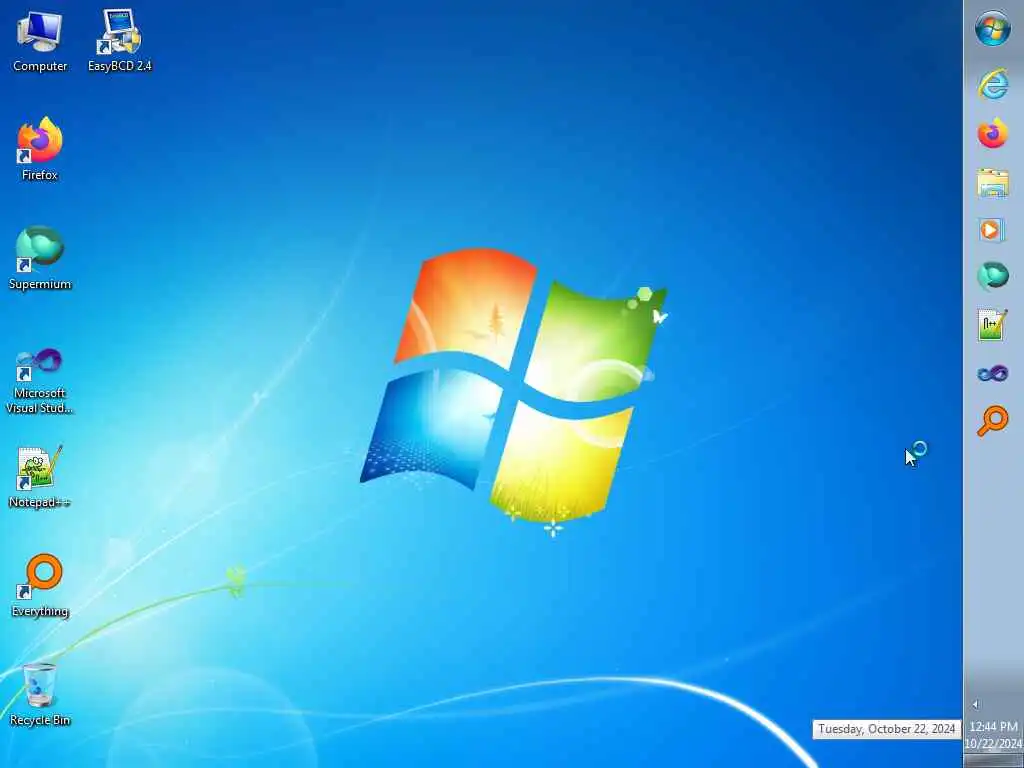
Task: Select the 'Supermium' label text
Action: [x=40, y=284]
